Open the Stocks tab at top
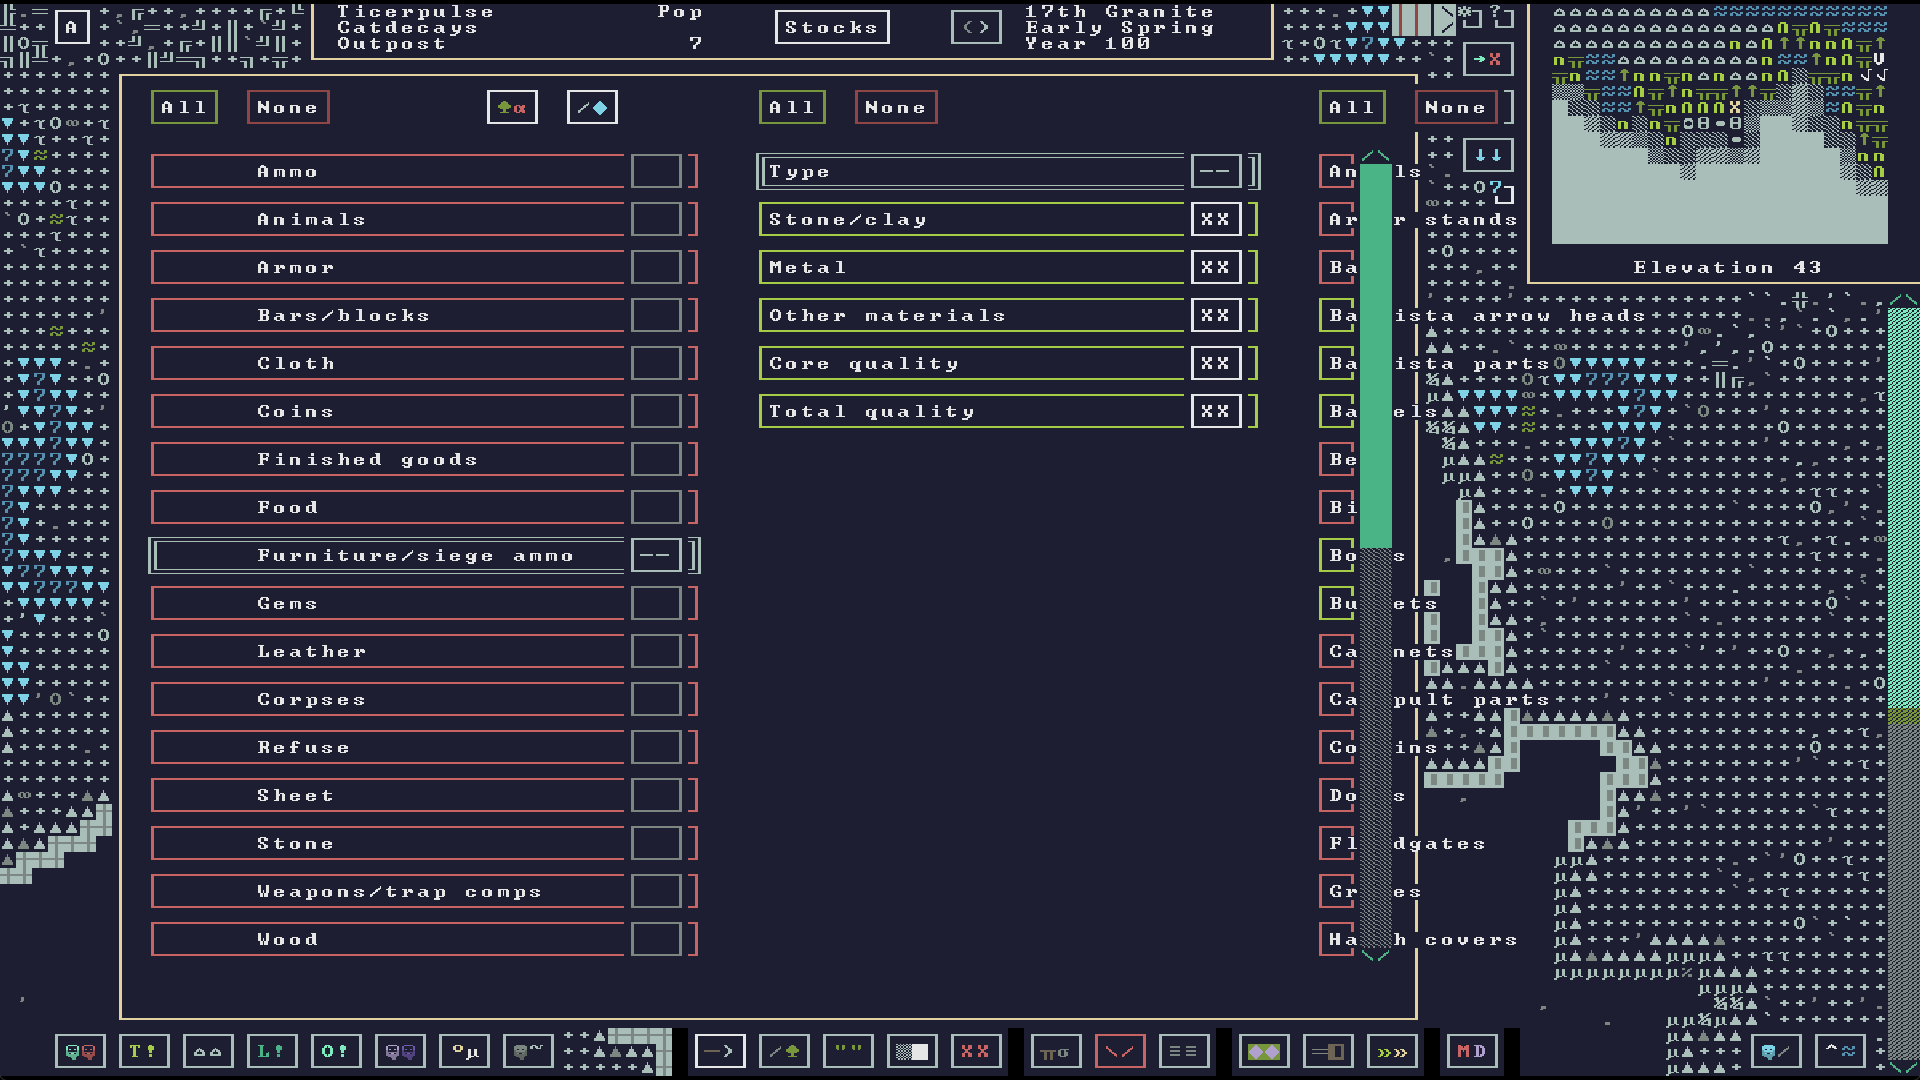 click(x=831, y=27)
